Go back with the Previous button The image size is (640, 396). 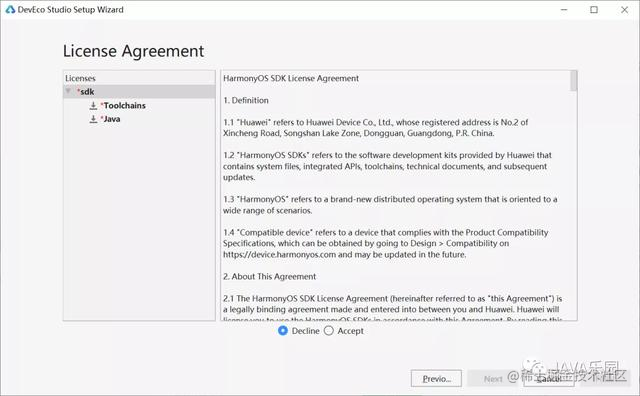tap(436, 378)
